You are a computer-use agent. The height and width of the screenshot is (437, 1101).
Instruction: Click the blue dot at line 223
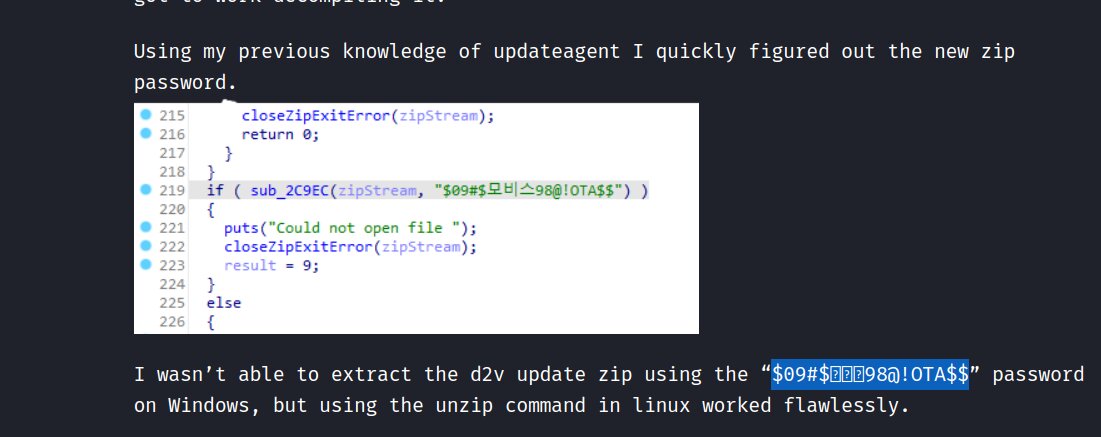[x=145, y=265]
